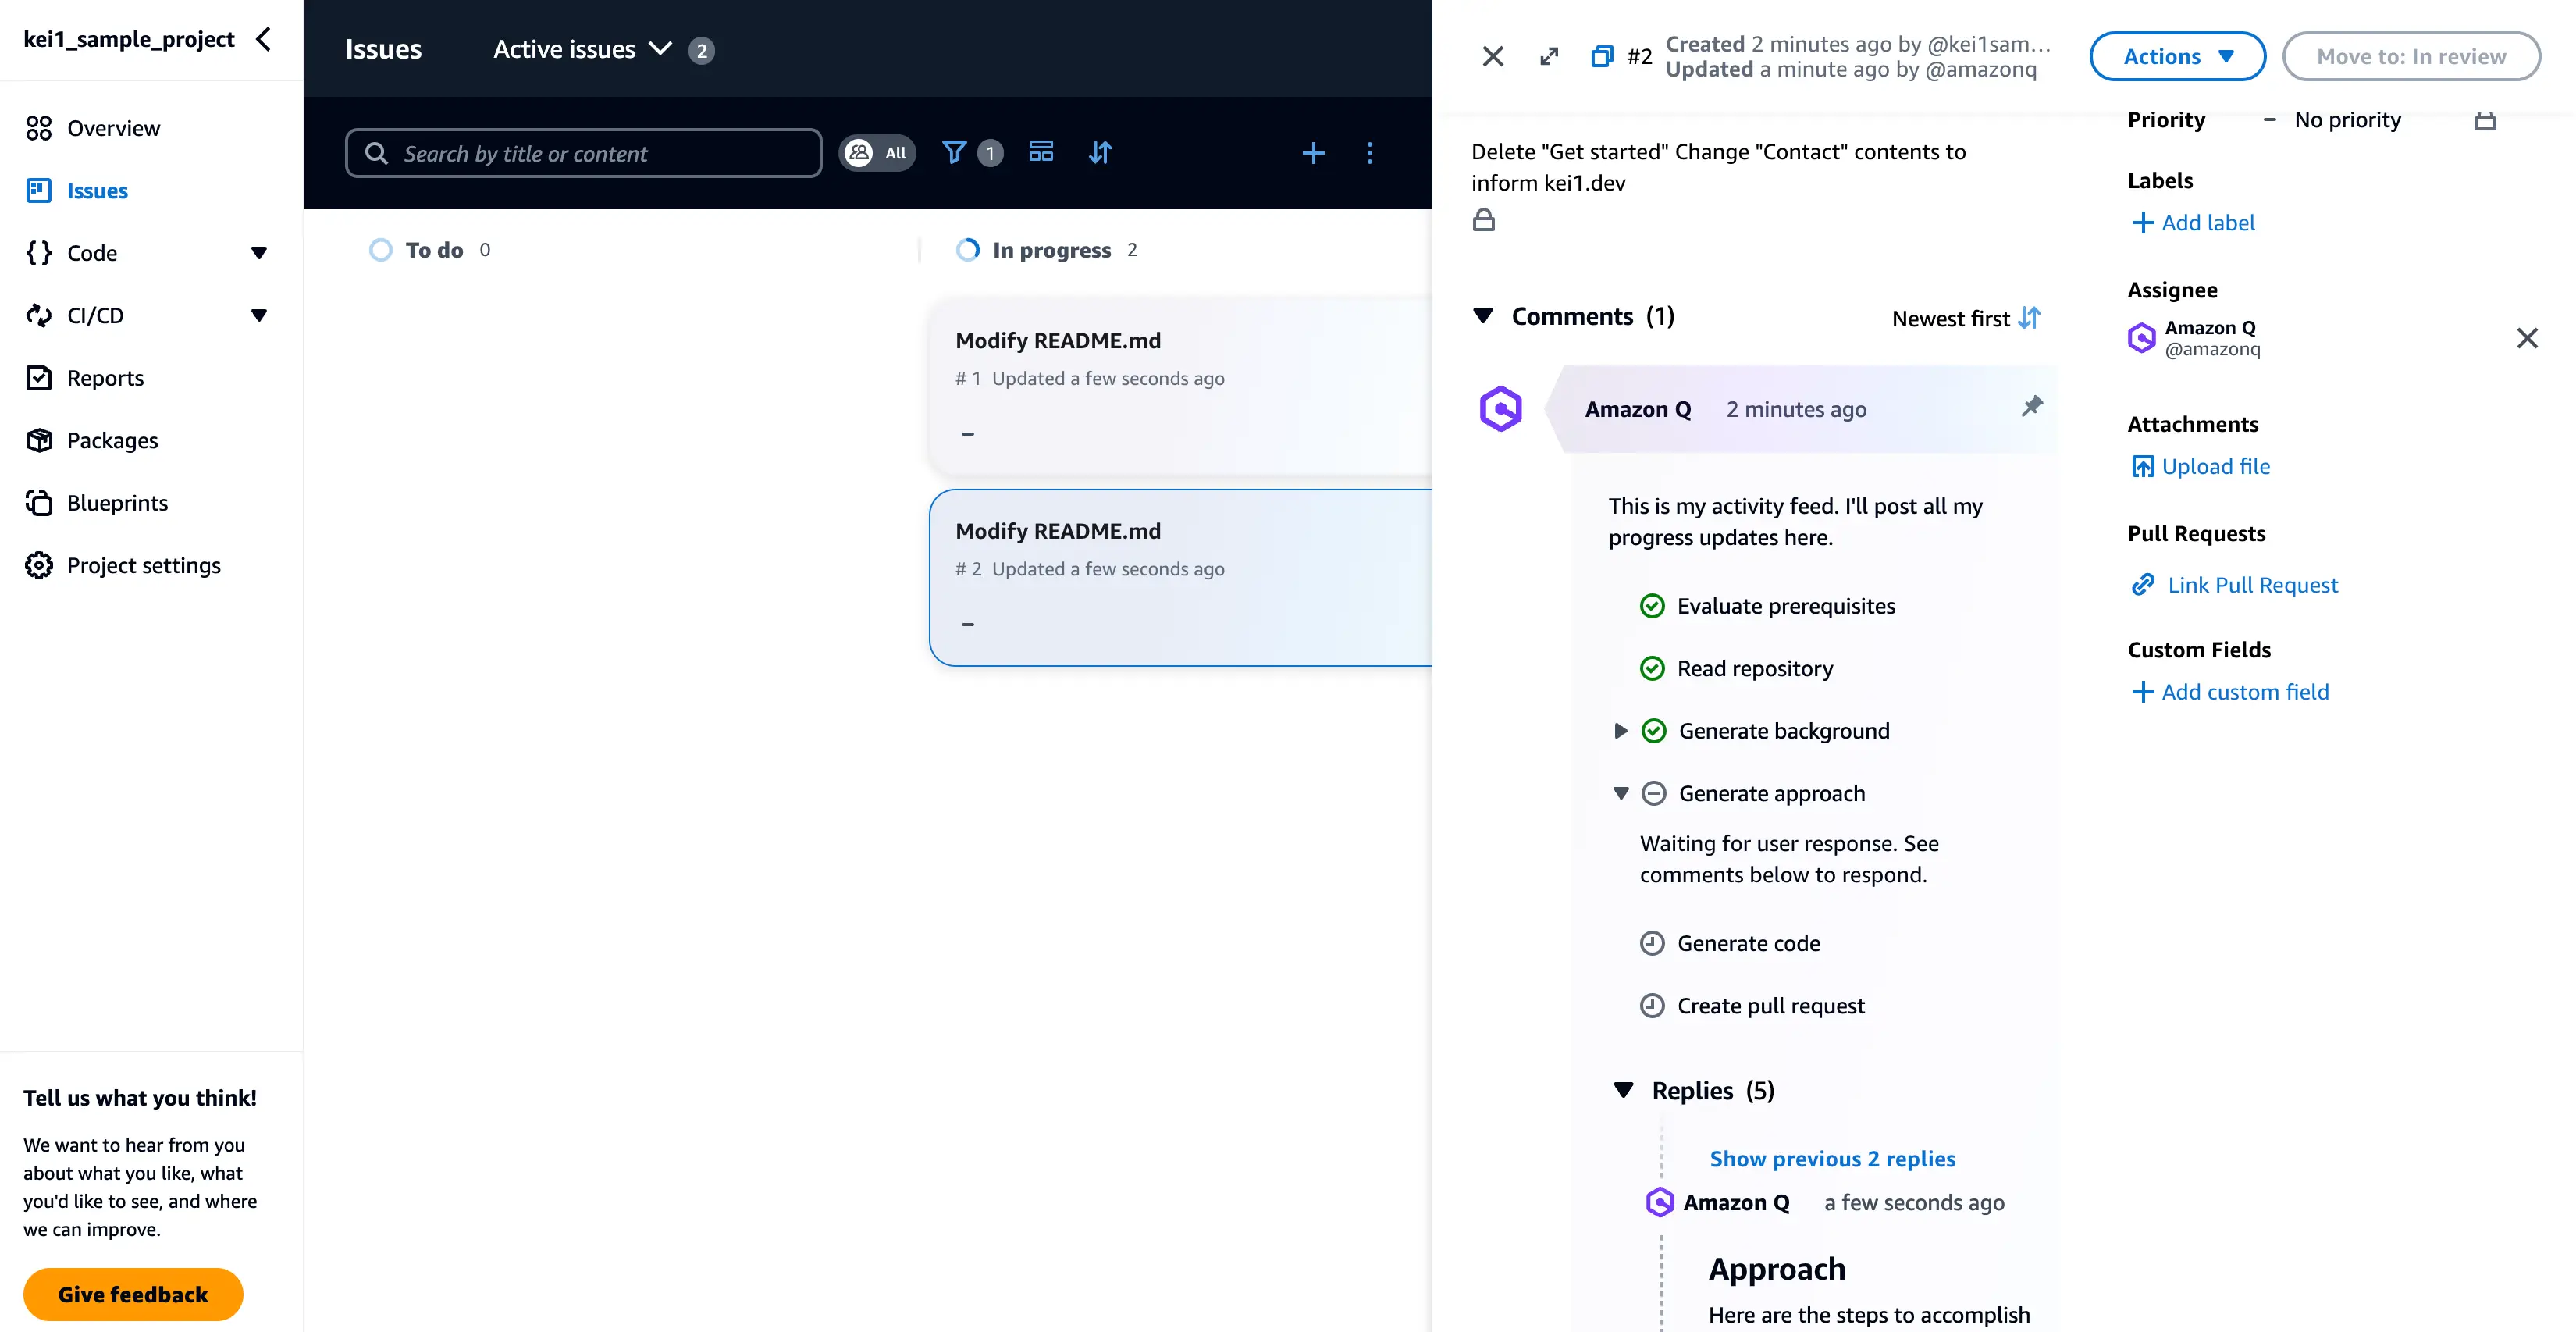2576x1332 pixels.
Task: Click Add custom field link
Action: coord(2230,691)
